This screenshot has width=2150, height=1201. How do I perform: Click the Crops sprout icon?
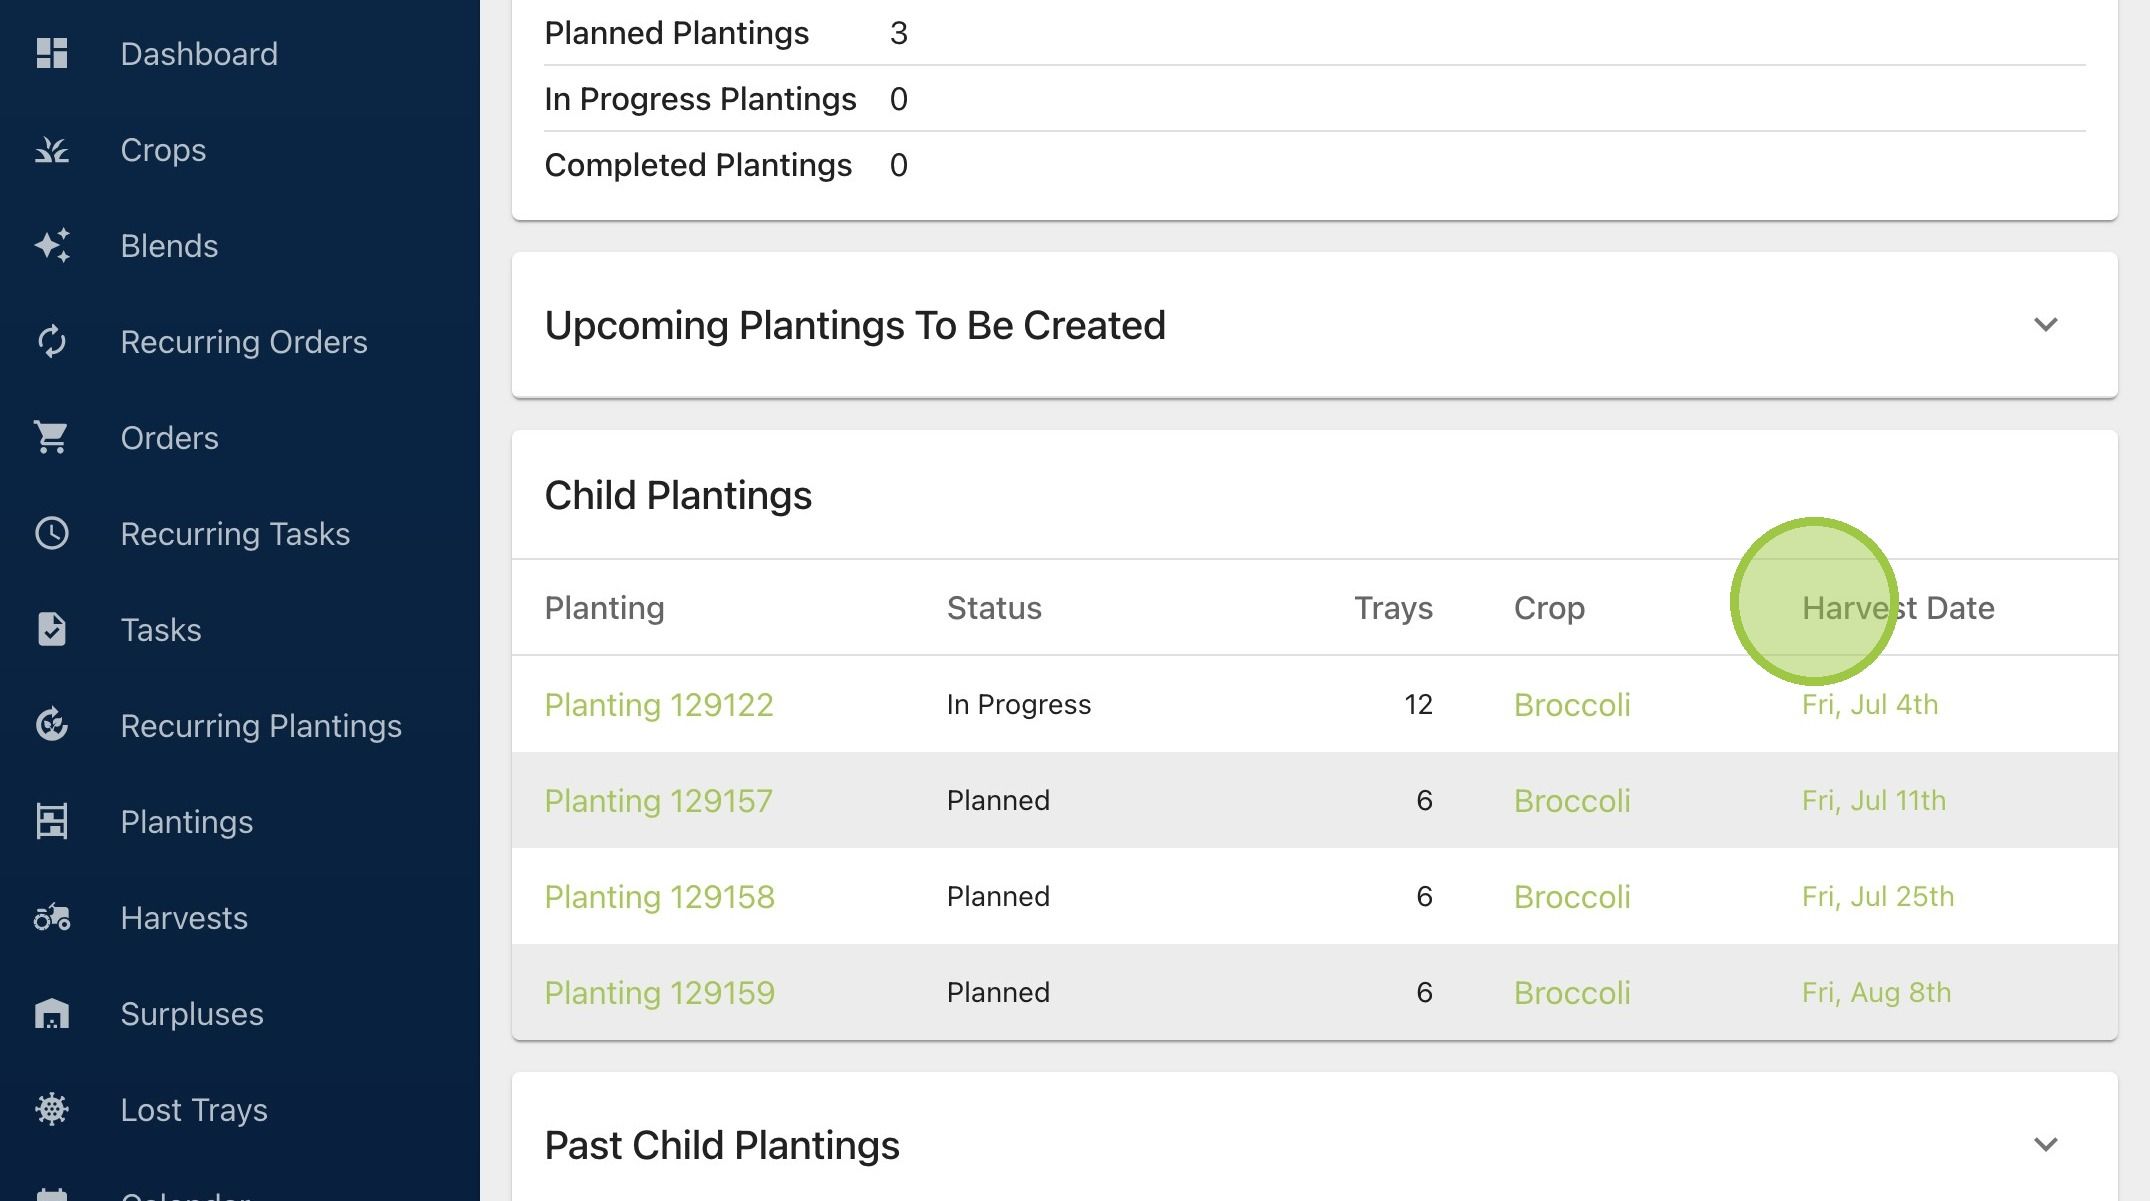pyautogui.click(x=51, y=149)
